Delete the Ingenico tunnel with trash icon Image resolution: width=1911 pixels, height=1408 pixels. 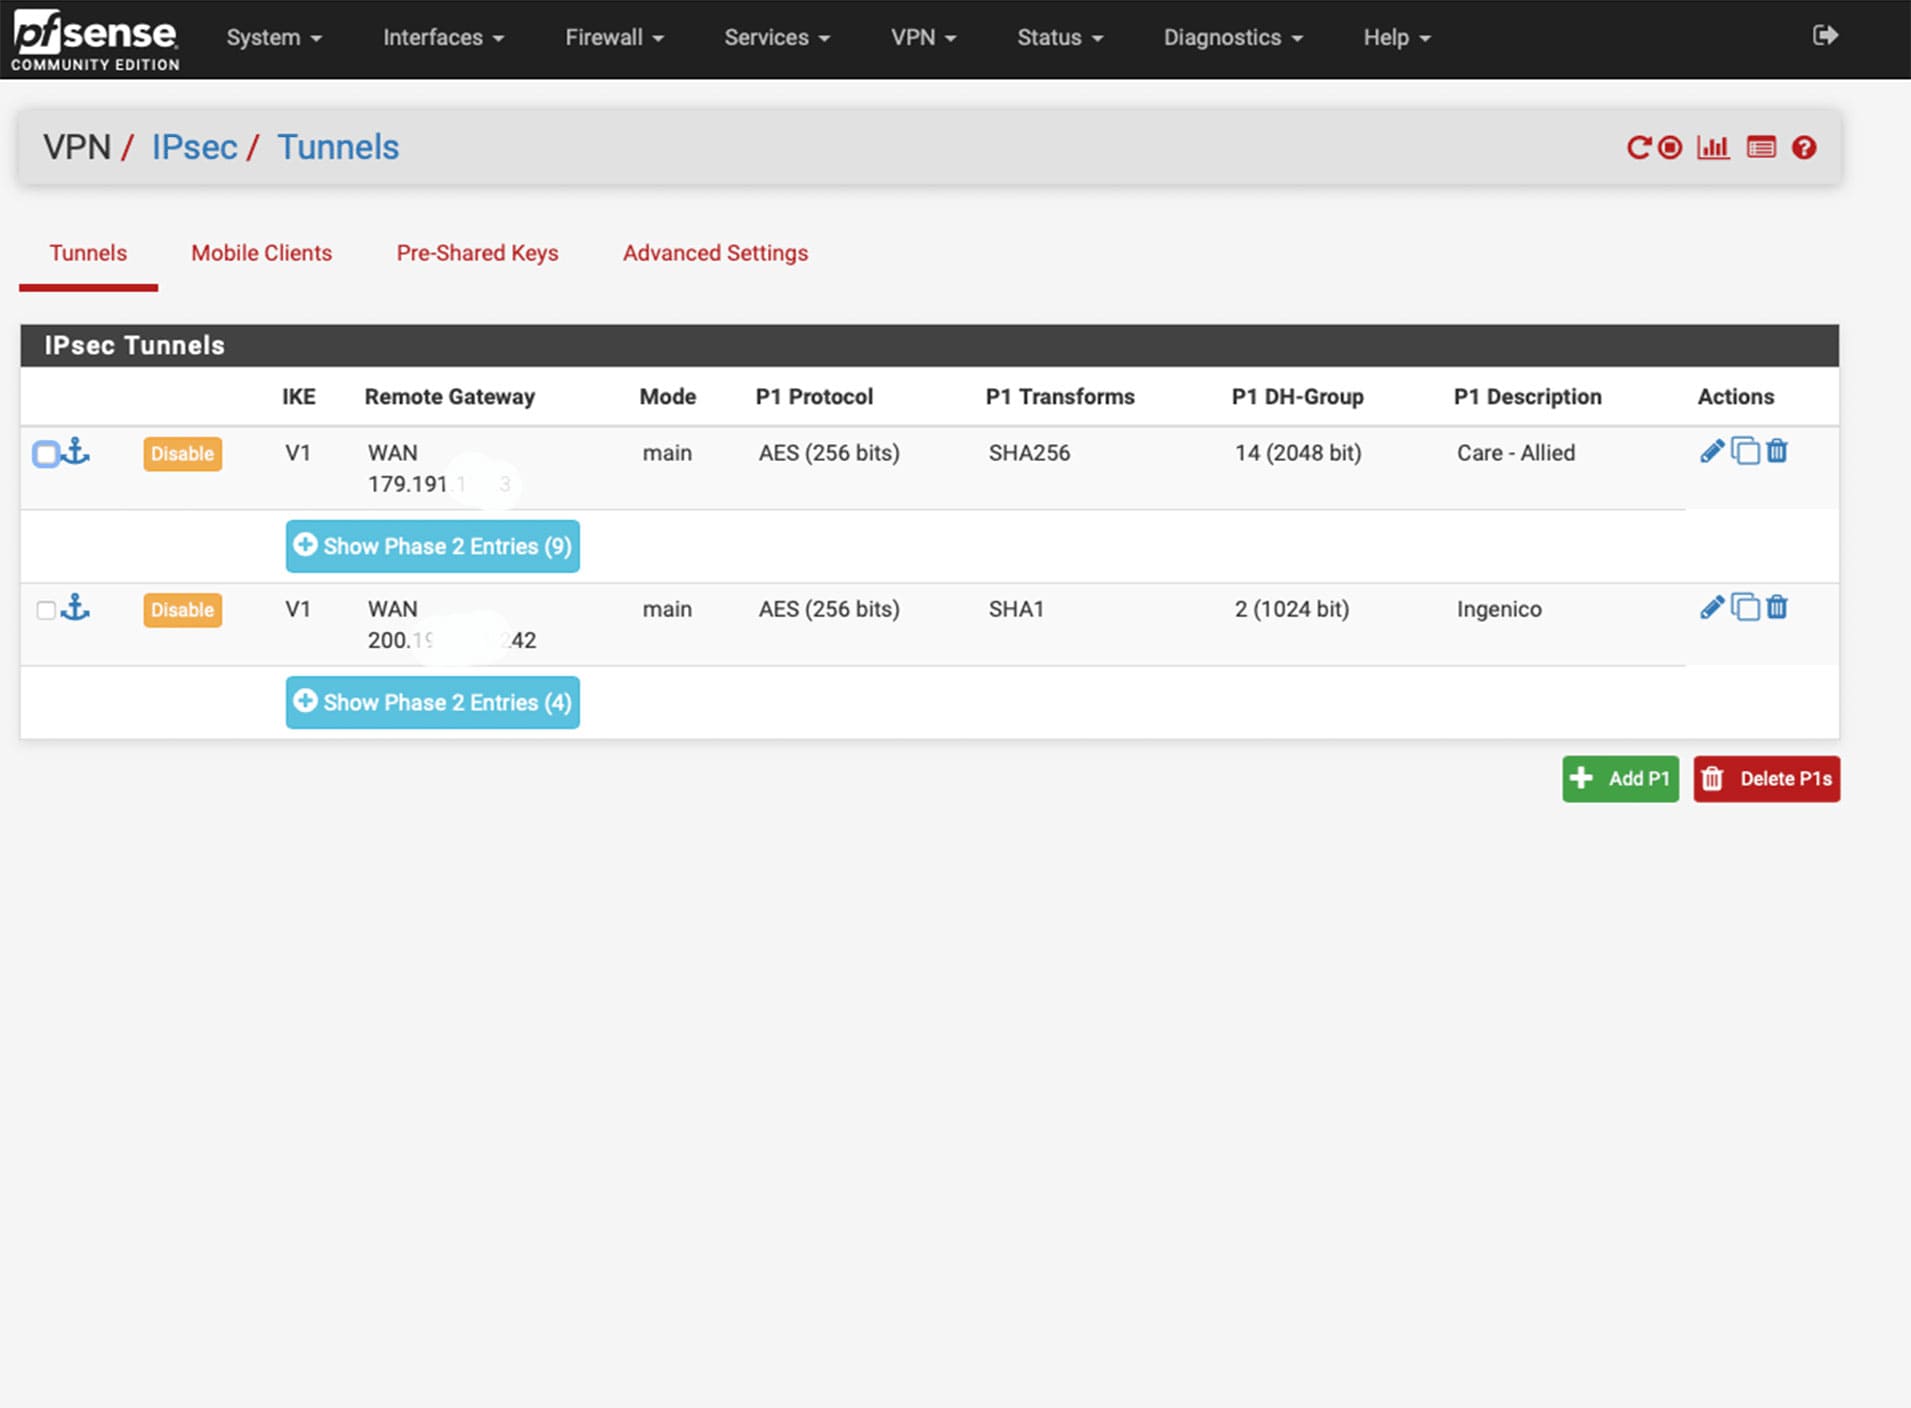pyautogui.click(x=1777, y=608)
